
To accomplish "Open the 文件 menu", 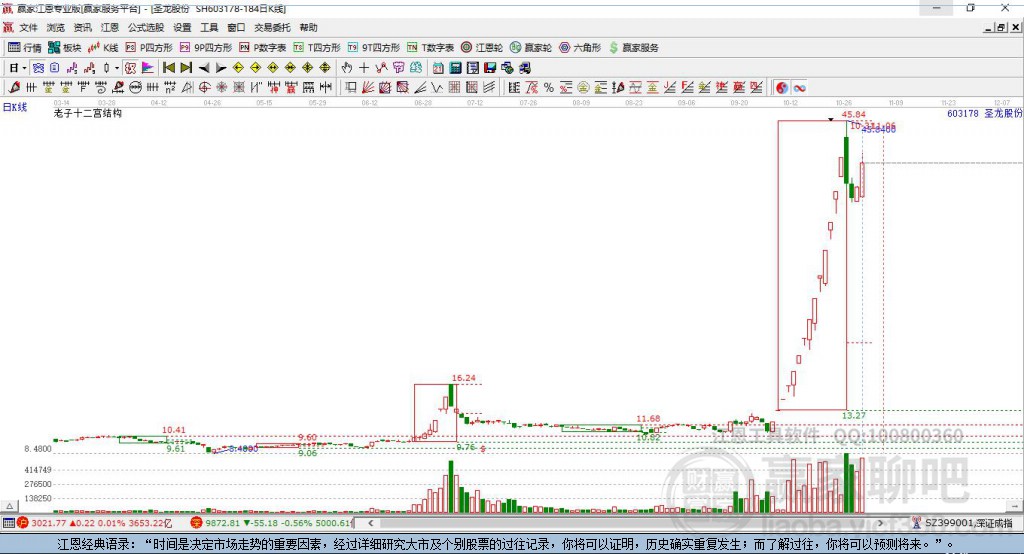I will [28, 27].
